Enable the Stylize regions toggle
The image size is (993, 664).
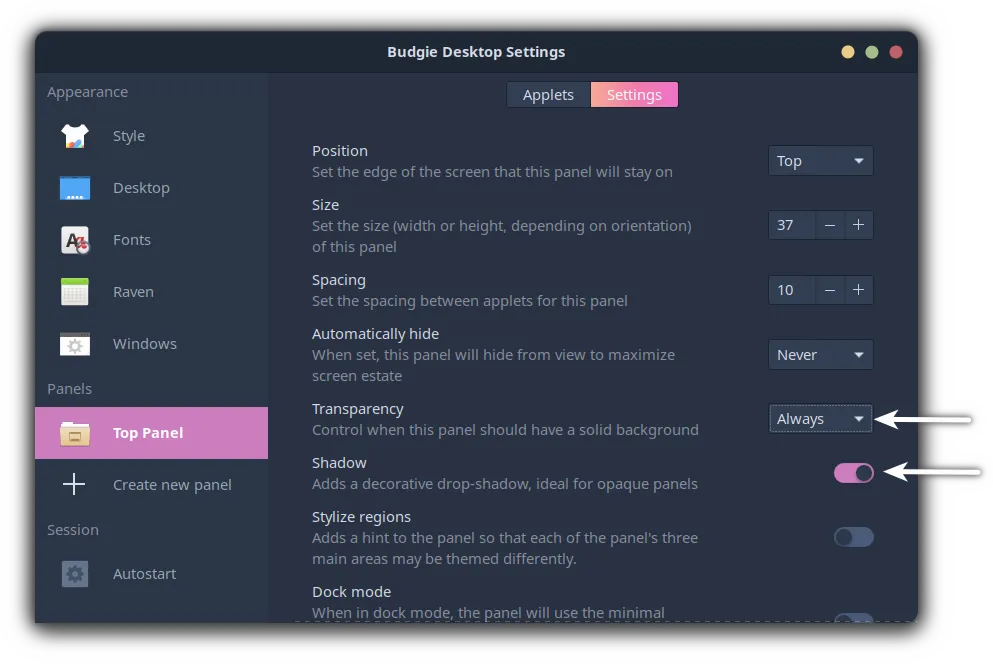(x=853, y=537)
